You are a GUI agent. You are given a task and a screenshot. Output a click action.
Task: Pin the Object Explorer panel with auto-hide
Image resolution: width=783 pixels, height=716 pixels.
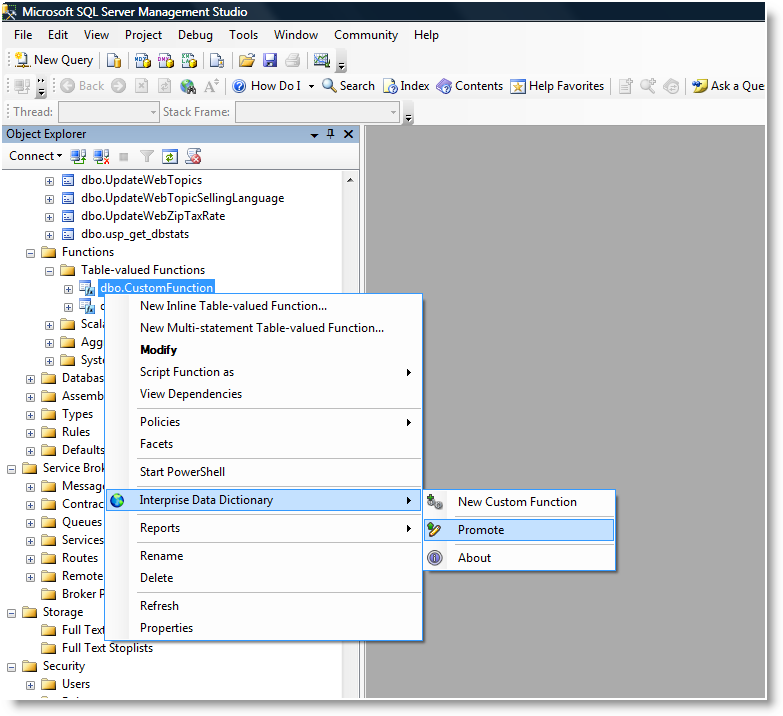(x=331, y=134)
